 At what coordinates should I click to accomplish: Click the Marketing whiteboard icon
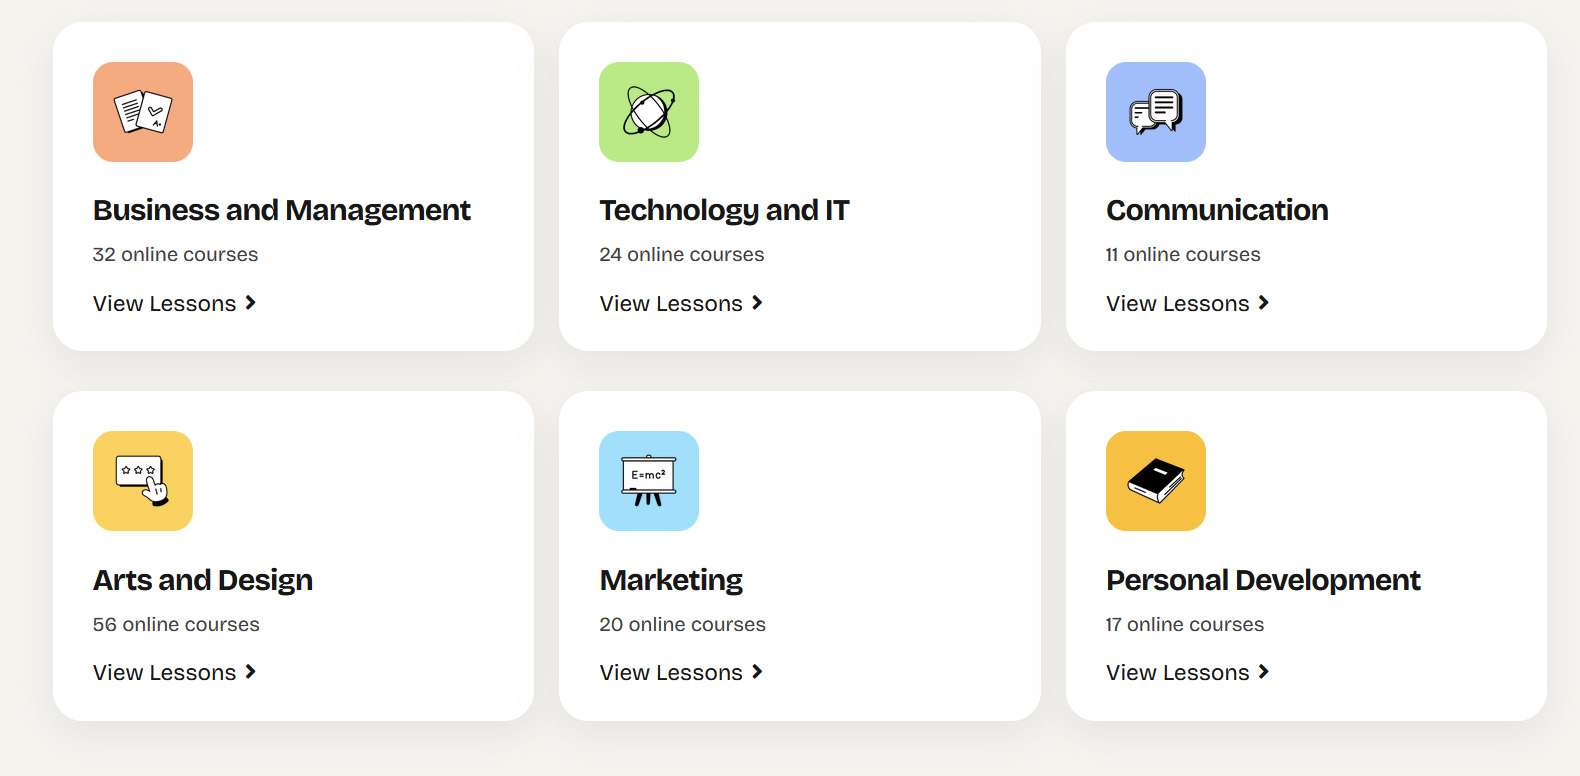(x=649, y=481)
